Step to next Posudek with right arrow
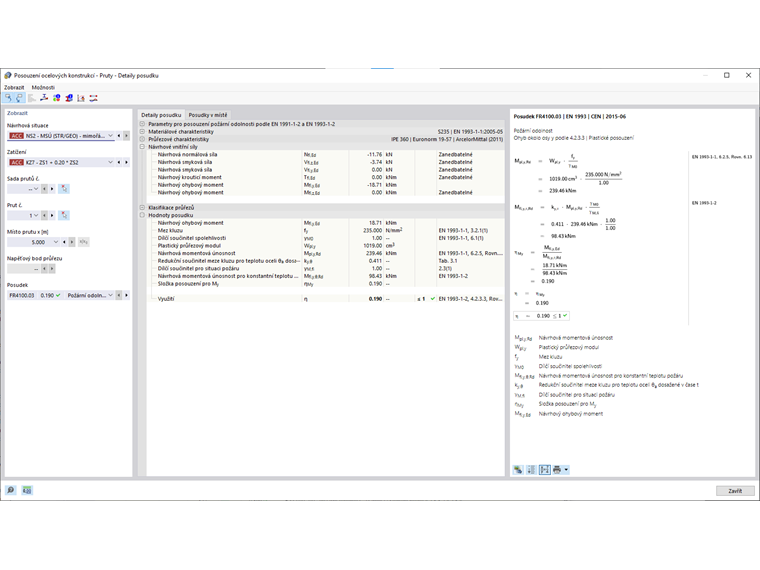 click(x=127, y=295)
